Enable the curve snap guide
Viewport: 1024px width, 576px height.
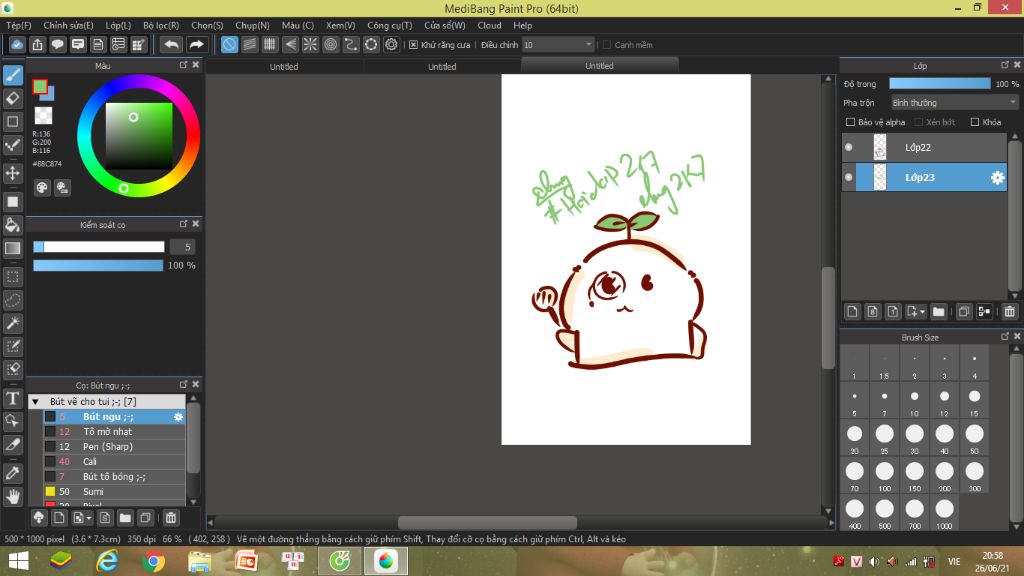click(351, 44)
